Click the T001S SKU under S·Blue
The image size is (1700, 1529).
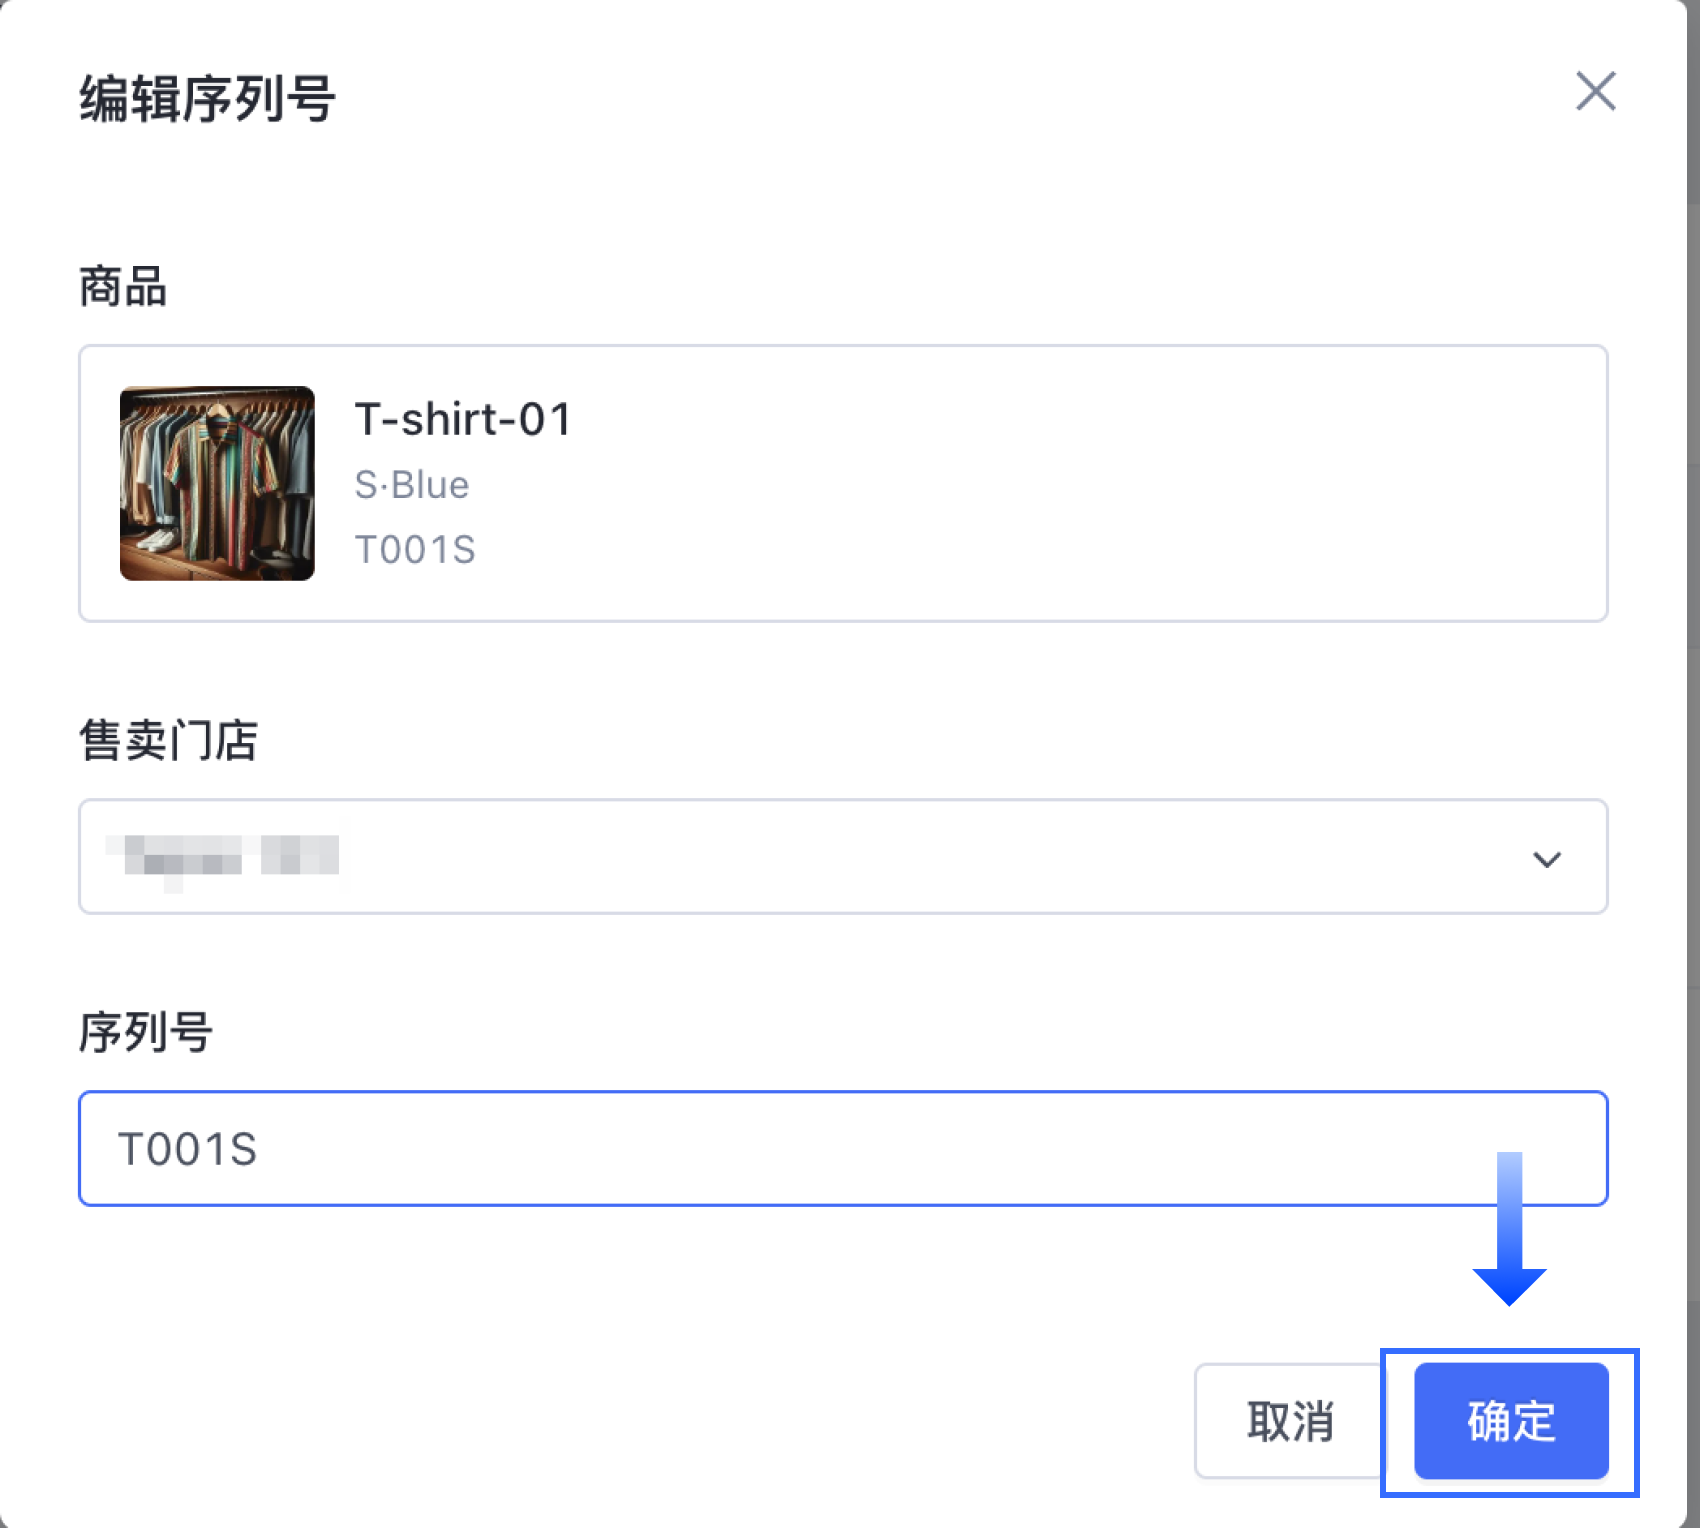(x=415, y=550)
